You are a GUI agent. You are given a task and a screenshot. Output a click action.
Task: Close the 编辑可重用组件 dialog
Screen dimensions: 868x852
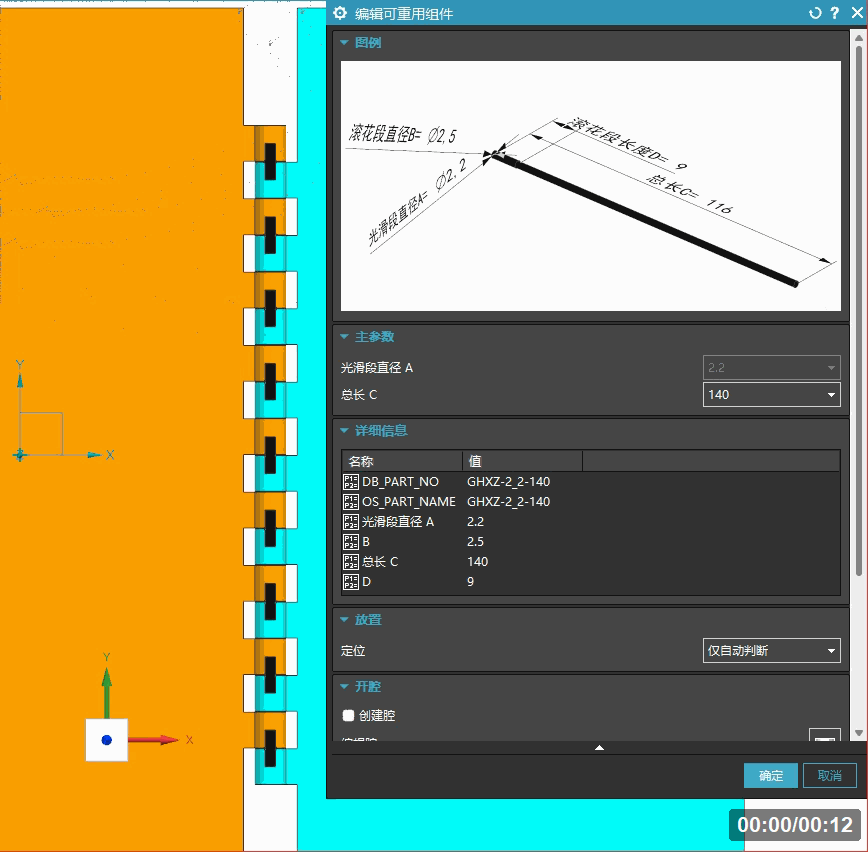tap(857, 13)
